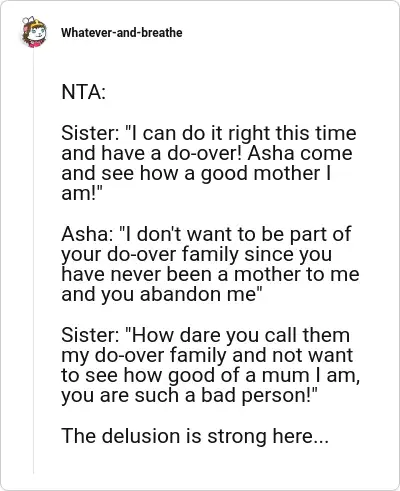Open the Whatever-and-breathe username link
Viewport: 400px width, 491px height.
[x=122, y=33]
